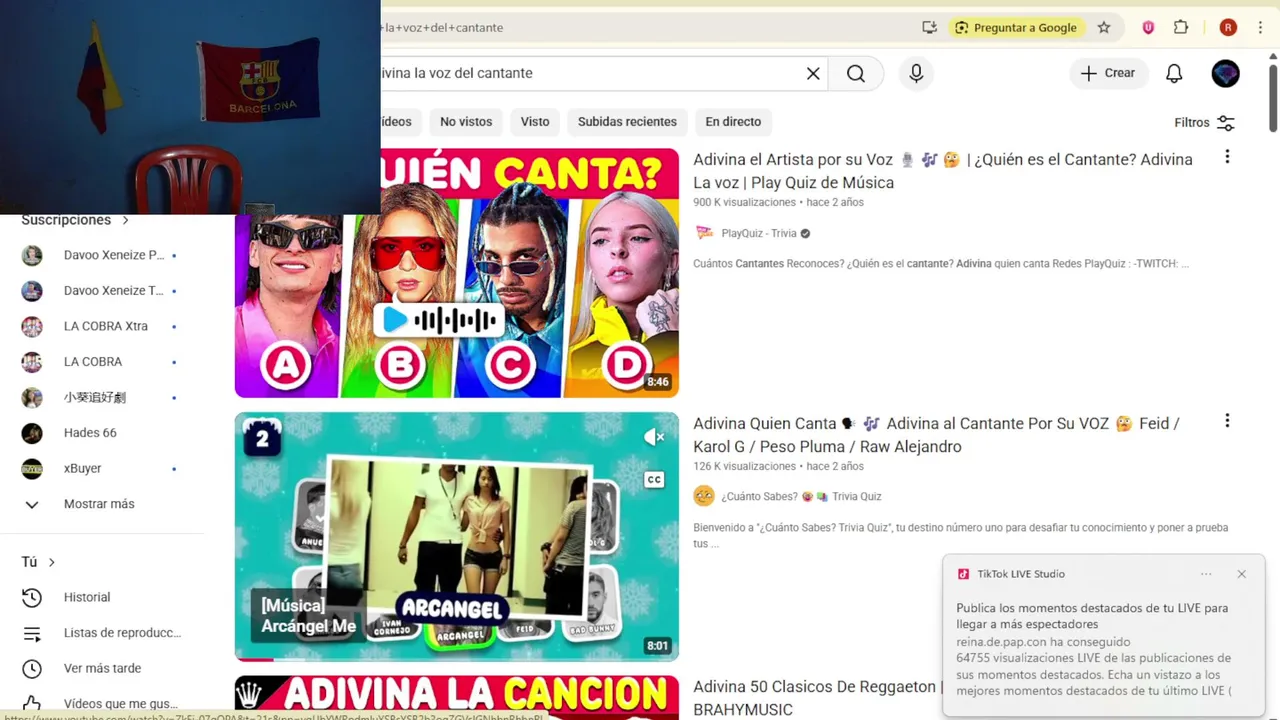Click ¿Cuánto Sabes? channel avatar icon
Screen dimensions: 1280x720
(x=704, y=496)
